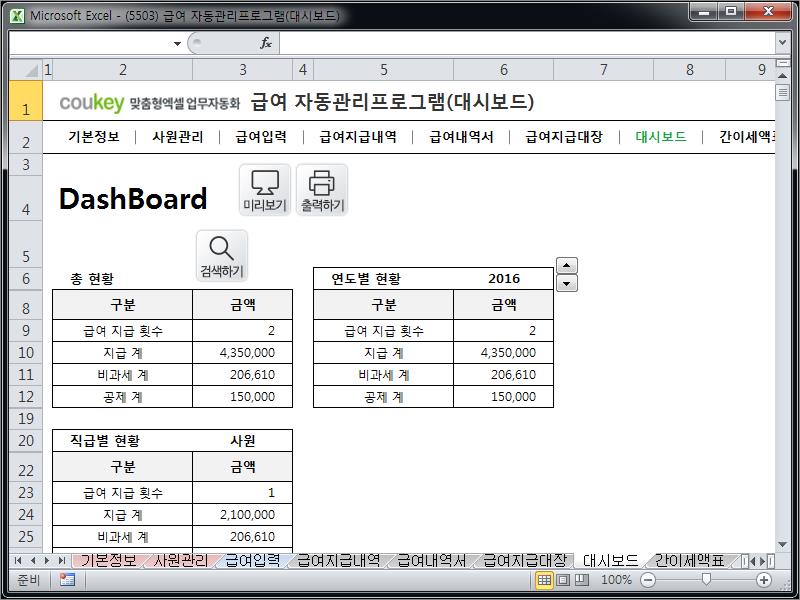The width and height of the screenshot is (800, 600).
Task: Click the Name Box field
Action: 90,43
